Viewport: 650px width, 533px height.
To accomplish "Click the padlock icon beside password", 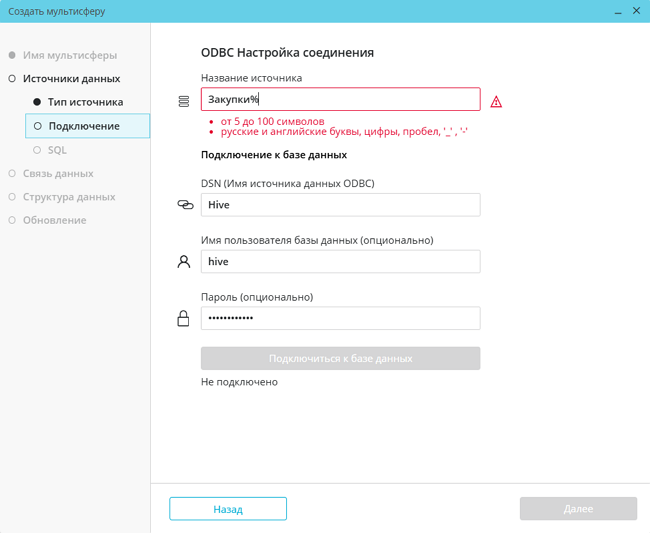I will point(184,319).
